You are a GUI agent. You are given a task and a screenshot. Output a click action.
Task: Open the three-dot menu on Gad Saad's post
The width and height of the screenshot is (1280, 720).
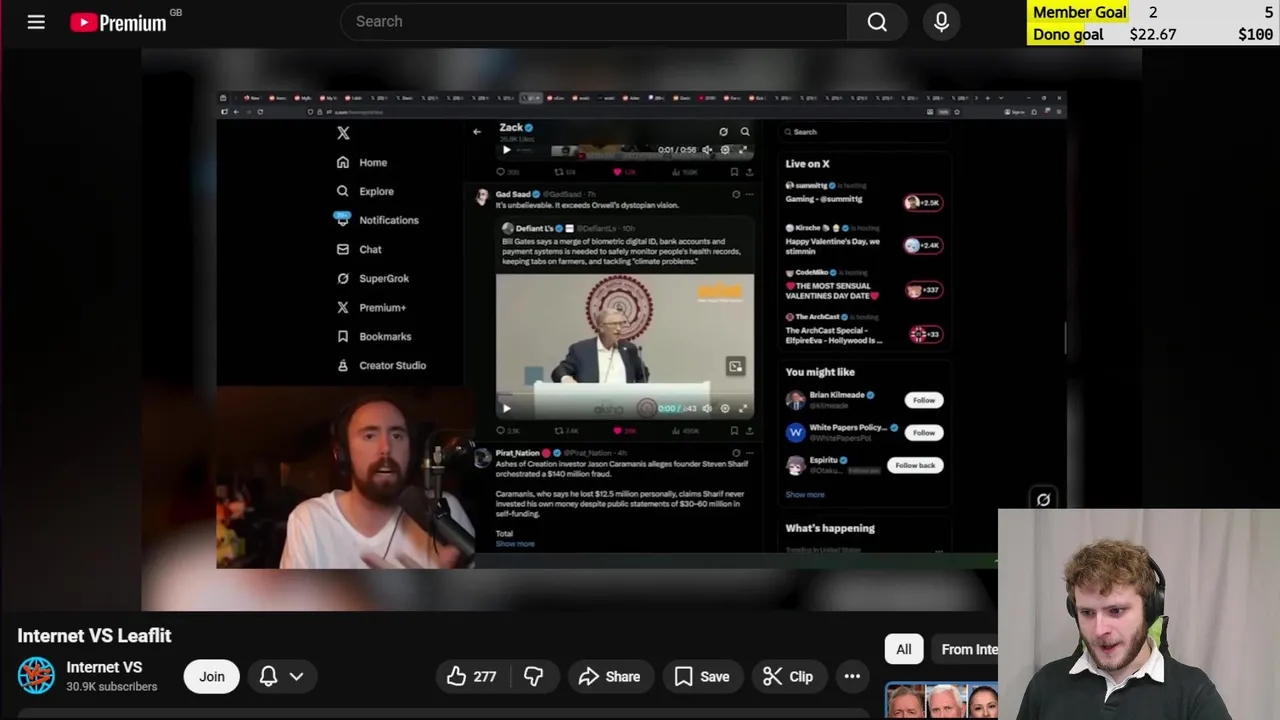tap(749, 194)
